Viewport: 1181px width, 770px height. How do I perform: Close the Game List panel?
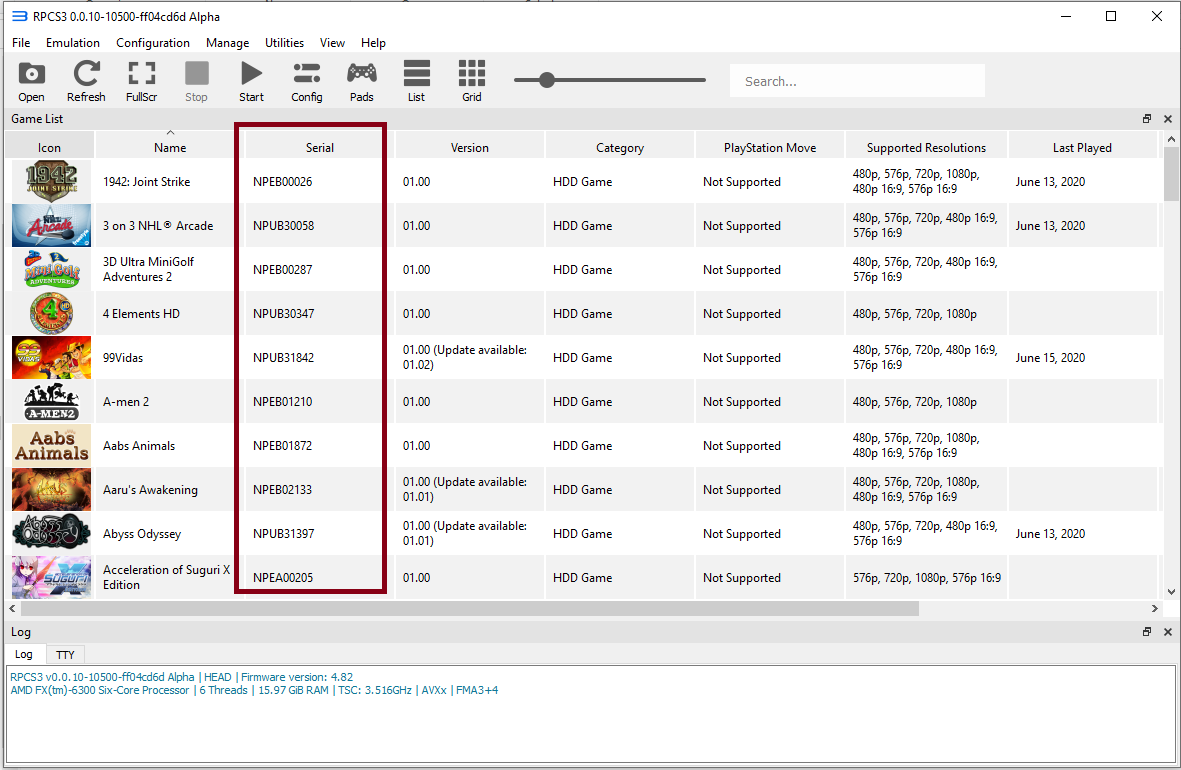point(1167,119)
